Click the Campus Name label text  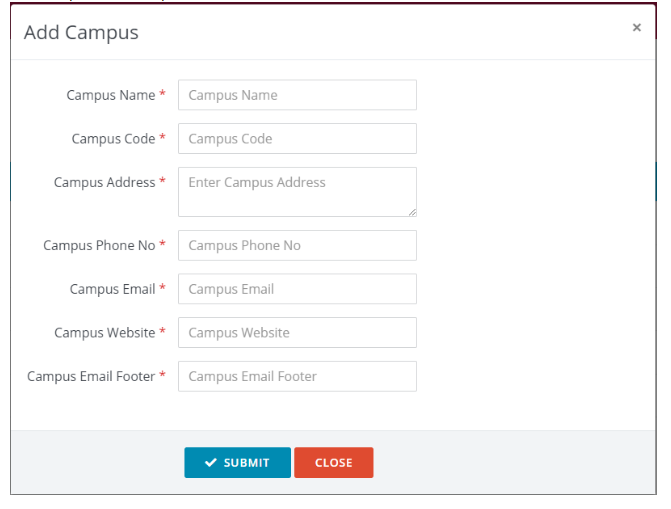[x=110, y=95]
